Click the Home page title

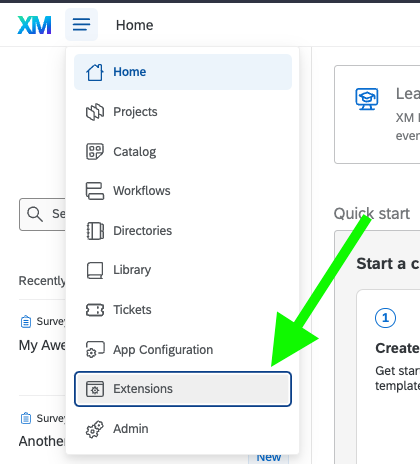point(135,25)
